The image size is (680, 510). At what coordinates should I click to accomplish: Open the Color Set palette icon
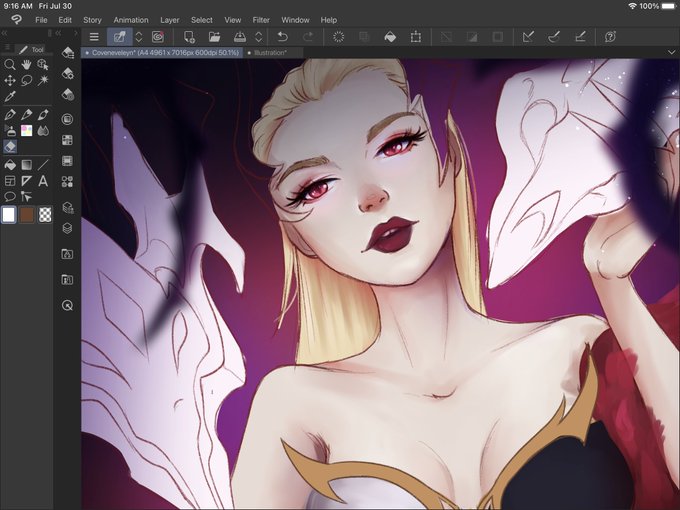[67, 140]
